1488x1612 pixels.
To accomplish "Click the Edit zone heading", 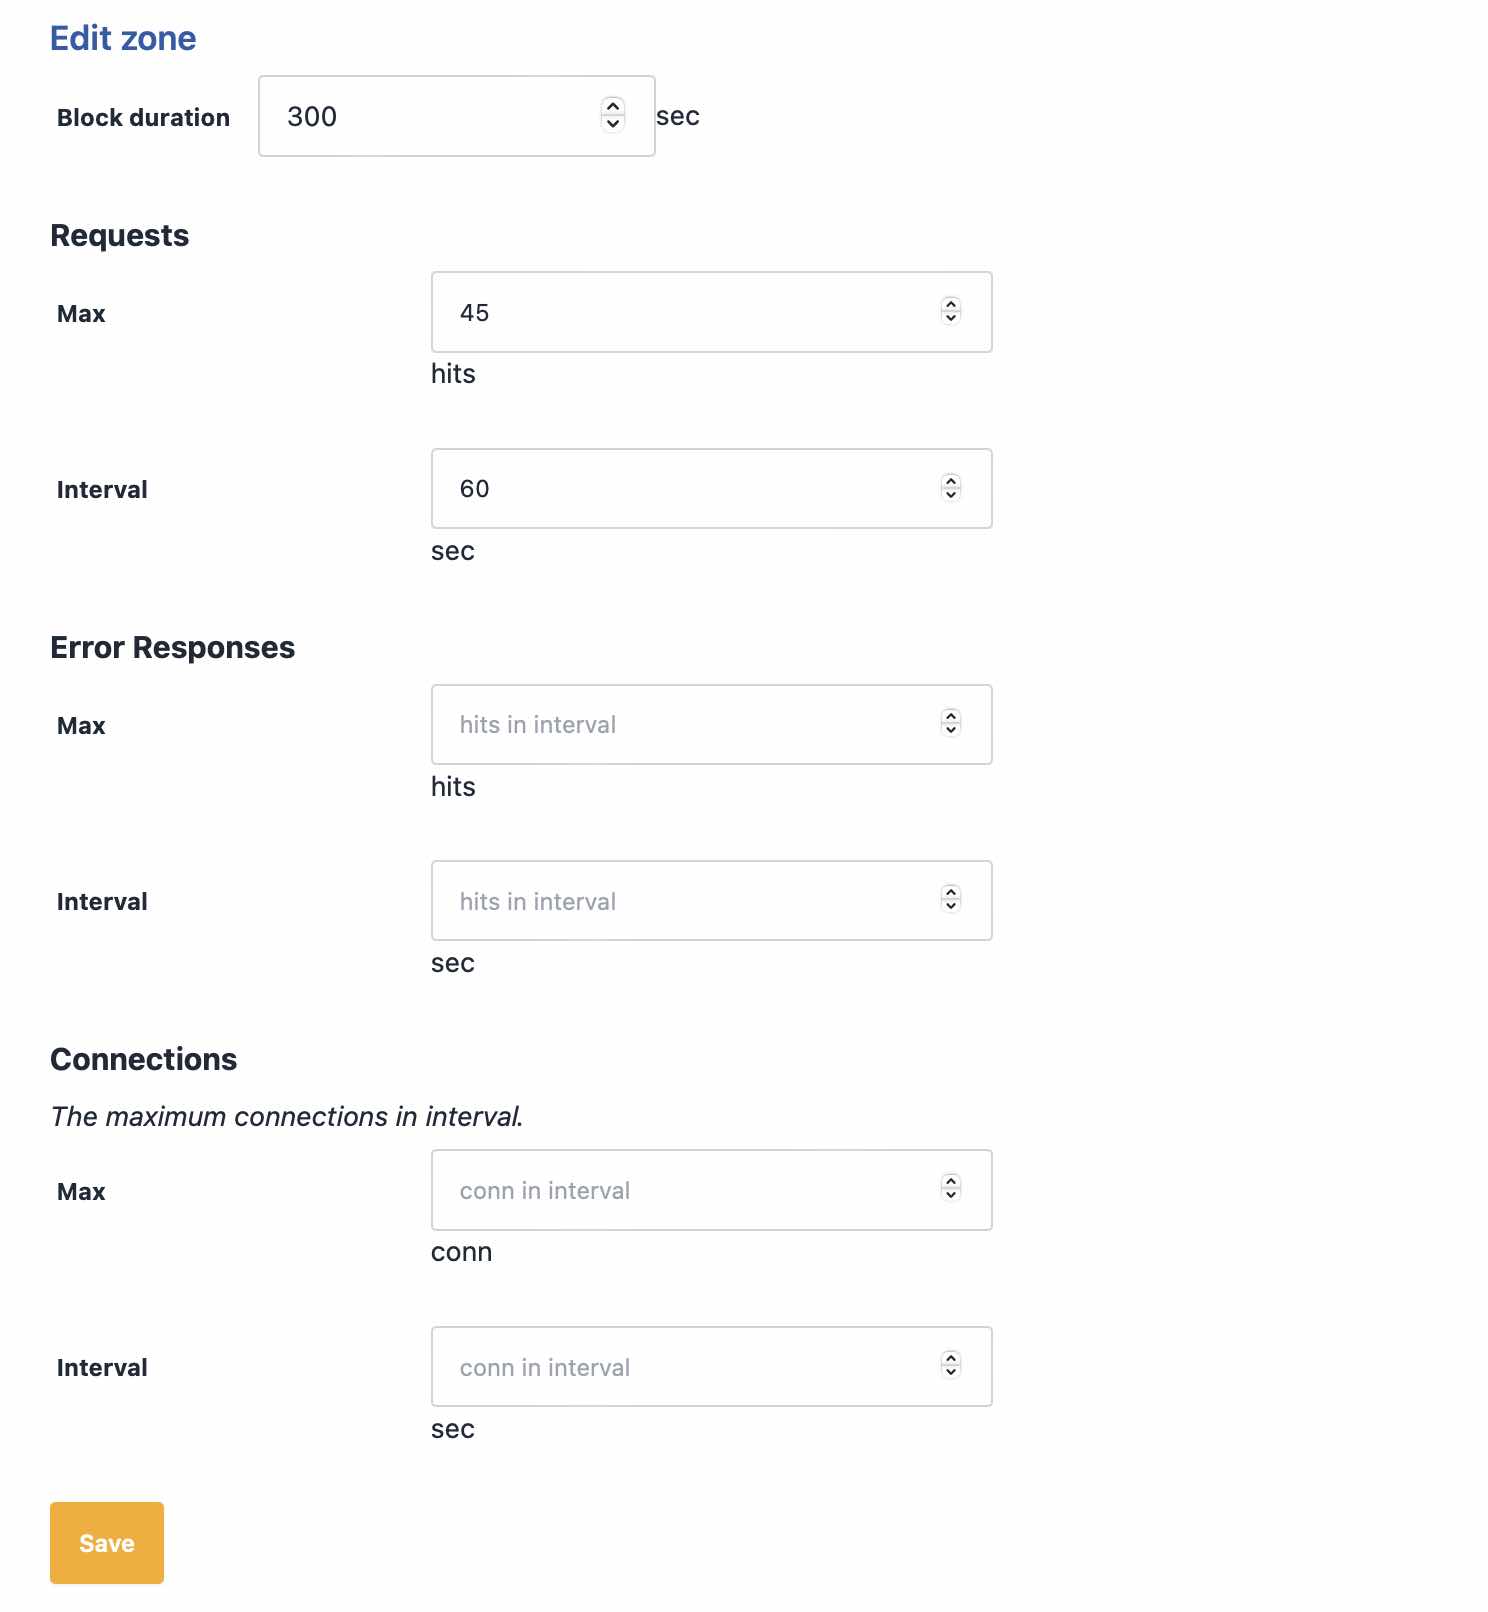I will pyautogui.click(x=123, y=38).
